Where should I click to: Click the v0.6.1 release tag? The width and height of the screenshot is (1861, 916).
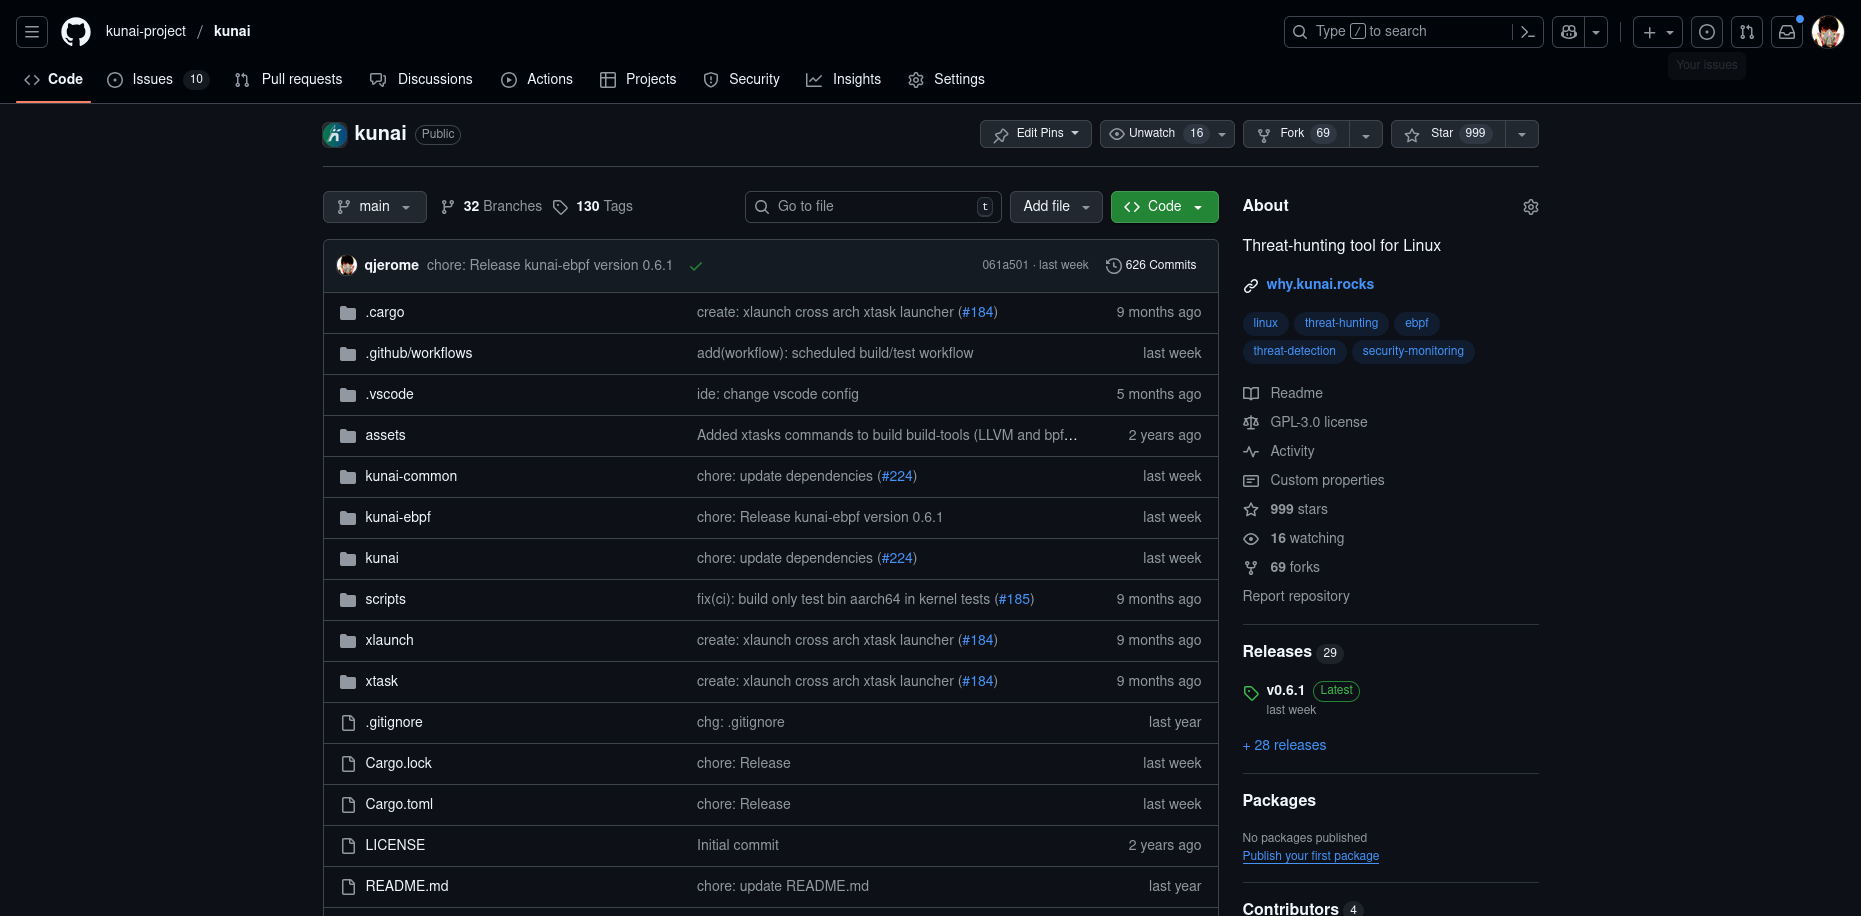click(1285, 690)
